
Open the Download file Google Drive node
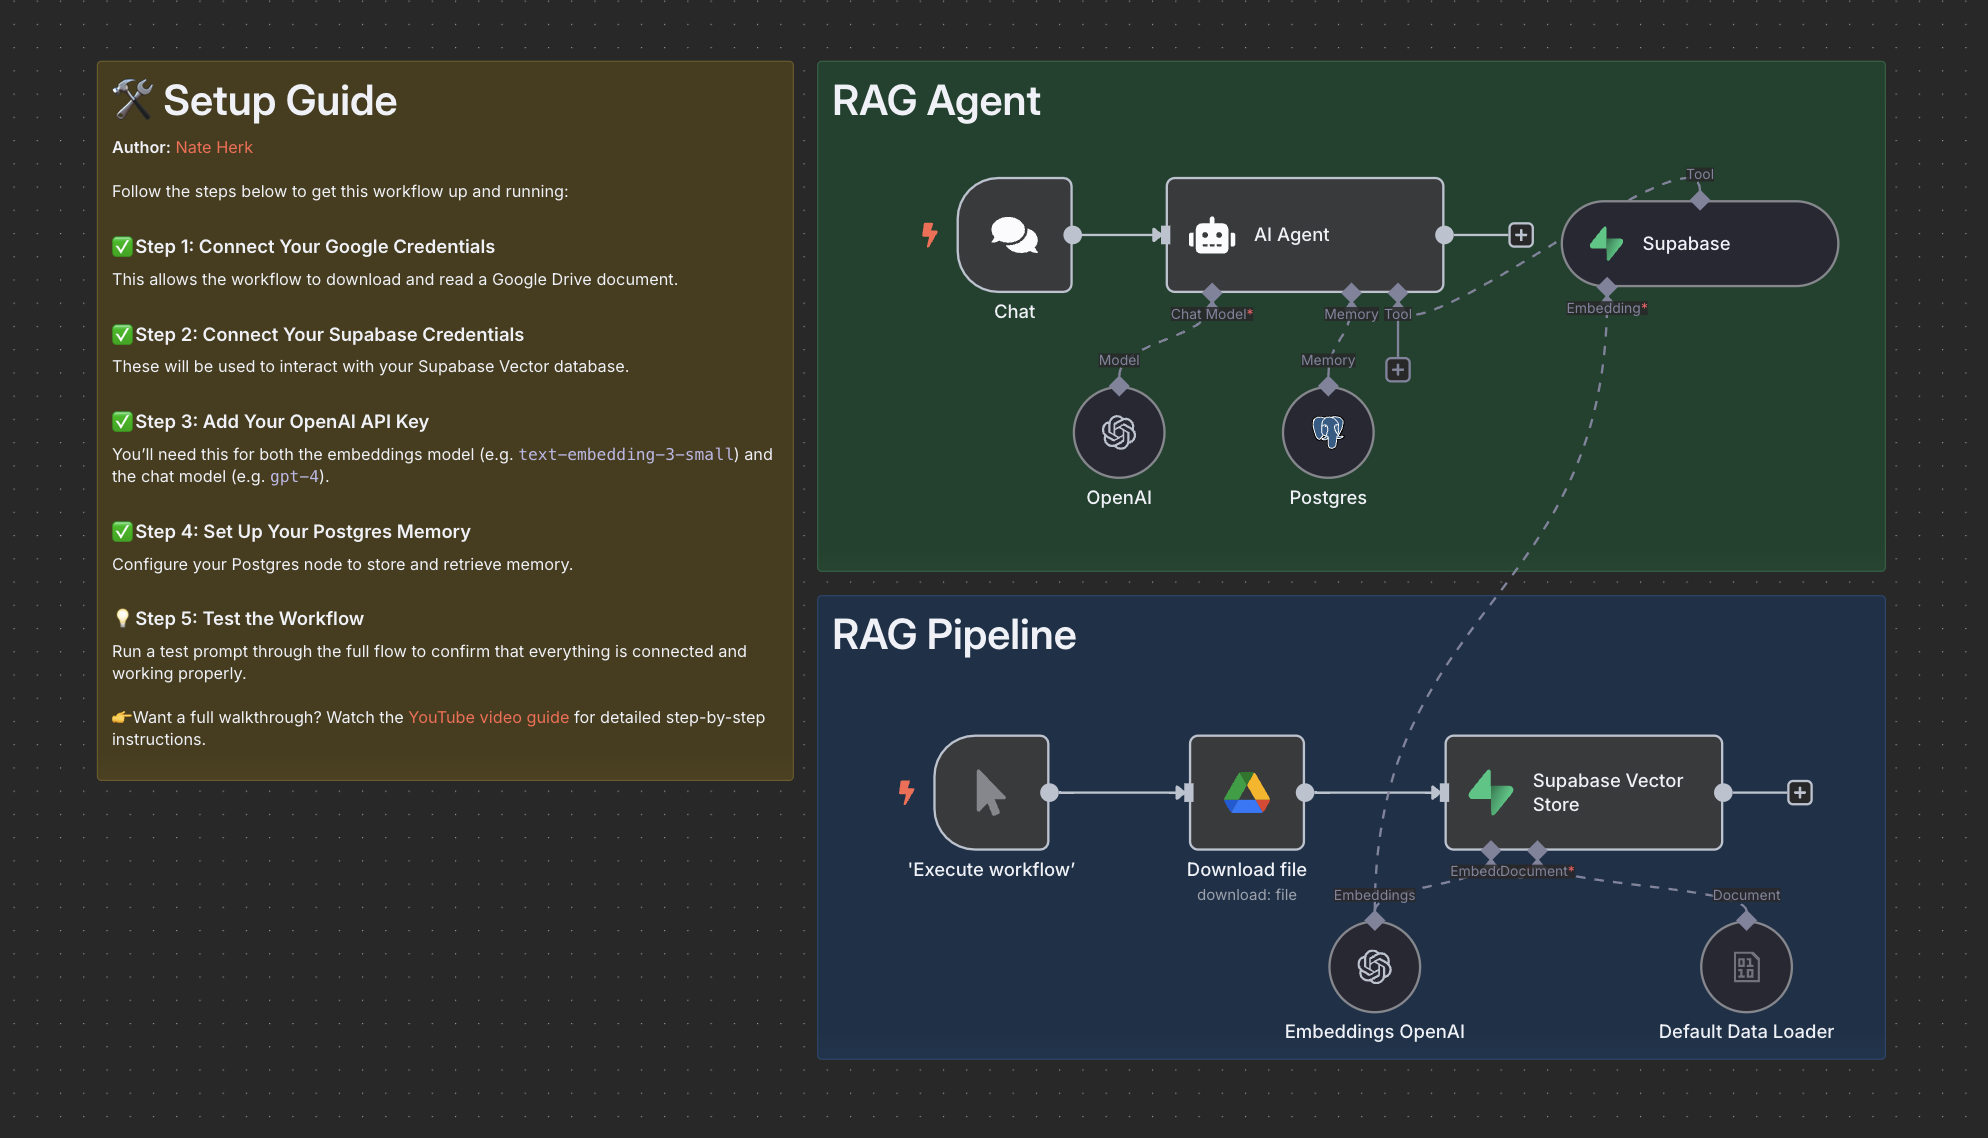coord(1246,792)
